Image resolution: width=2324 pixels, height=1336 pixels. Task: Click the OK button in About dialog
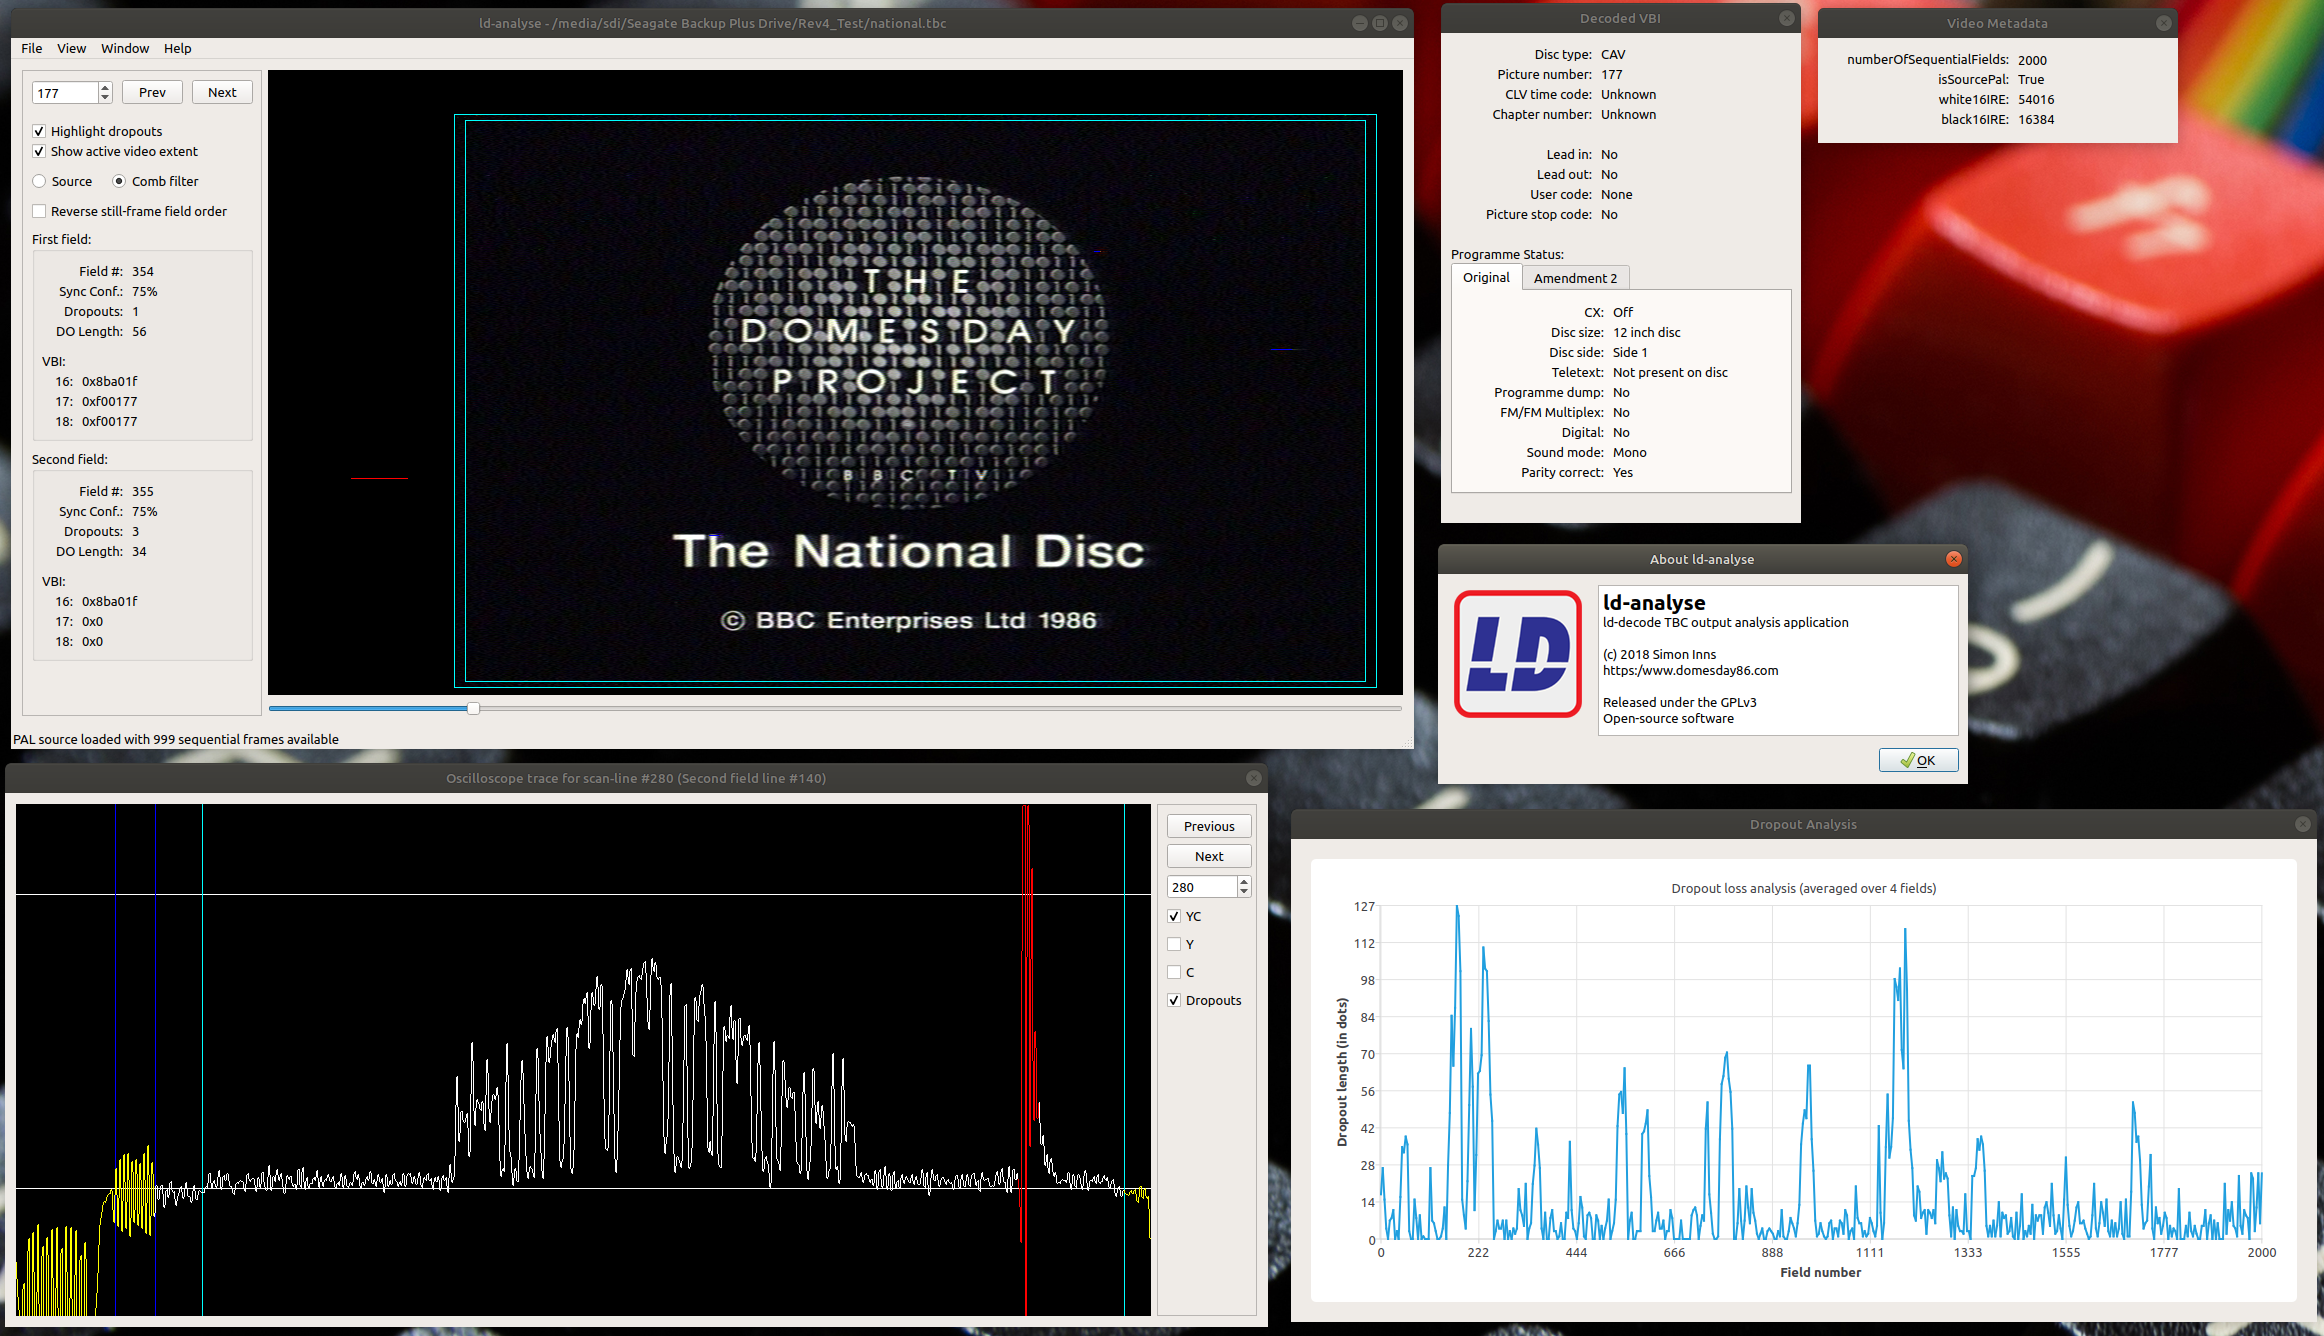click(x=1917, y=760)
